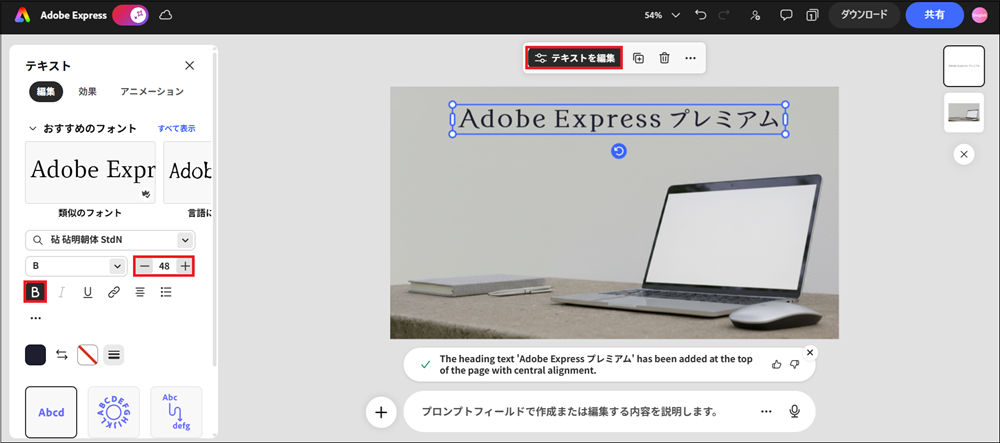This screenshot has width=1000, height=443.
Task: Select the circular text layout
Action: point(114,412)
